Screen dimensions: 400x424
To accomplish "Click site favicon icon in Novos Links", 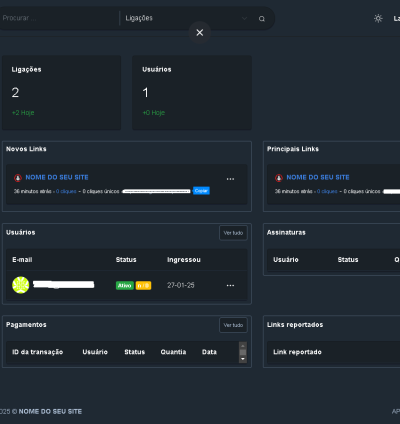I will click(18, 178).
